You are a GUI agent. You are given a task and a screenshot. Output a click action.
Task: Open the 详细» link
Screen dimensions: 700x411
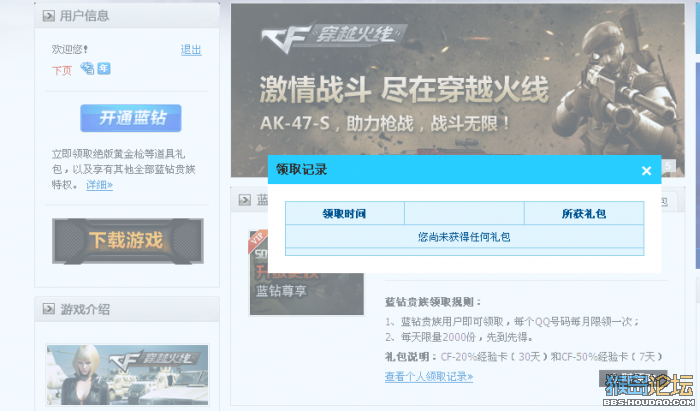99,185
